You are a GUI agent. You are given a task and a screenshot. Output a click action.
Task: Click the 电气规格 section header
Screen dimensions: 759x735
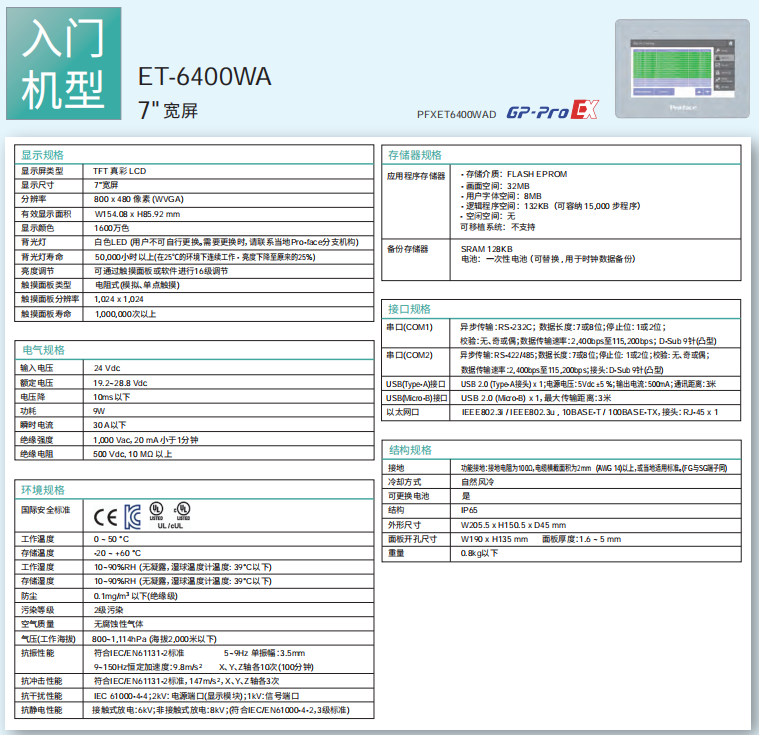(x=44, y=350)
